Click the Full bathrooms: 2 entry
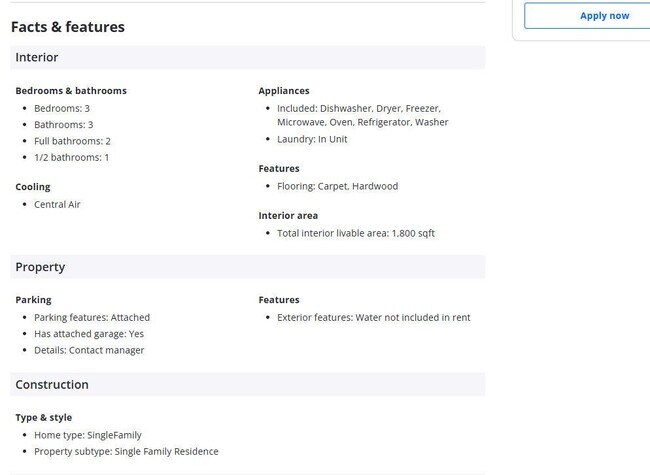The width and height of the screenshot is (650, 475). (x=72, y=141)
